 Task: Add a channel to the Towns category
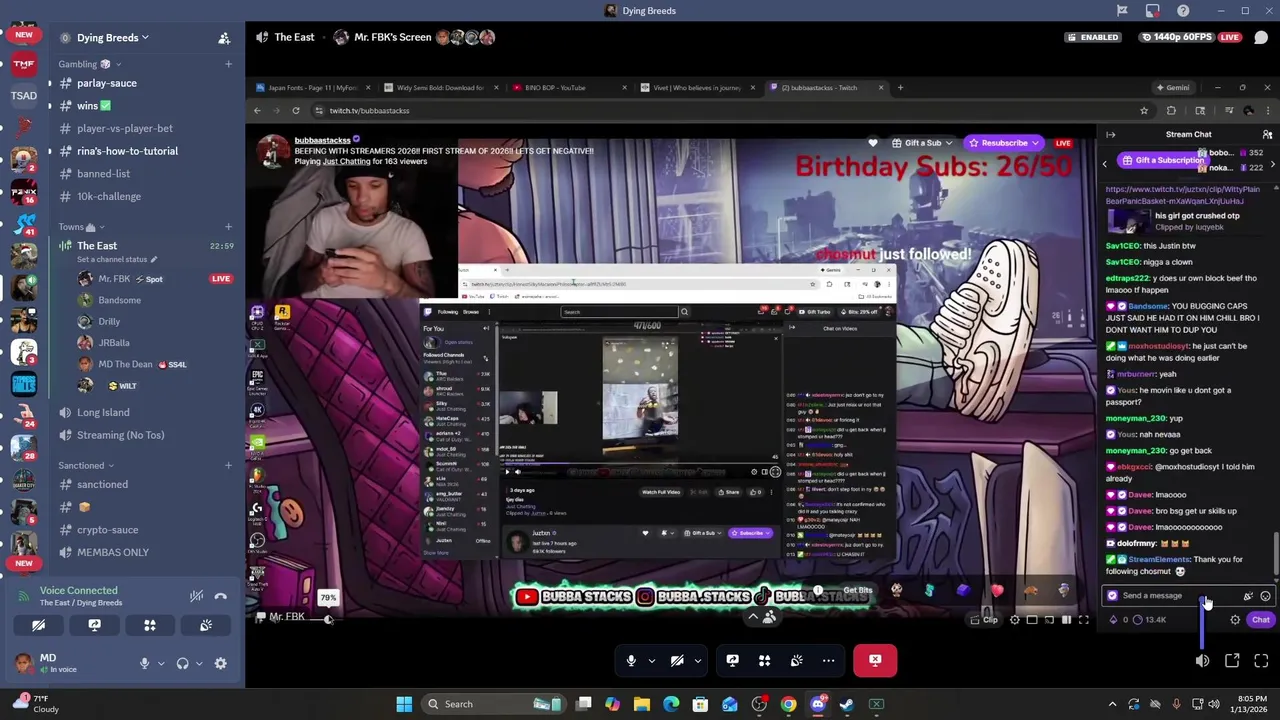point(228,227)
